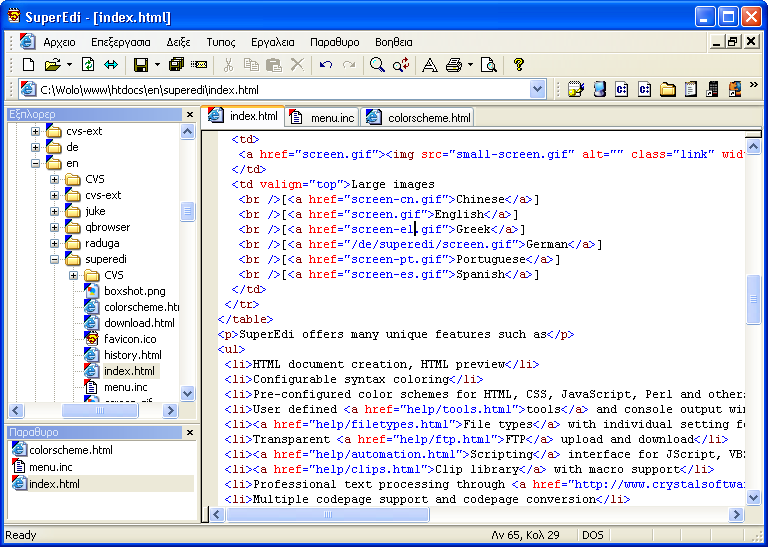This screenshot has width=768, height=547.
Task: Click the yellow folder tool icon in the tools bar
Action: point(667,90)
